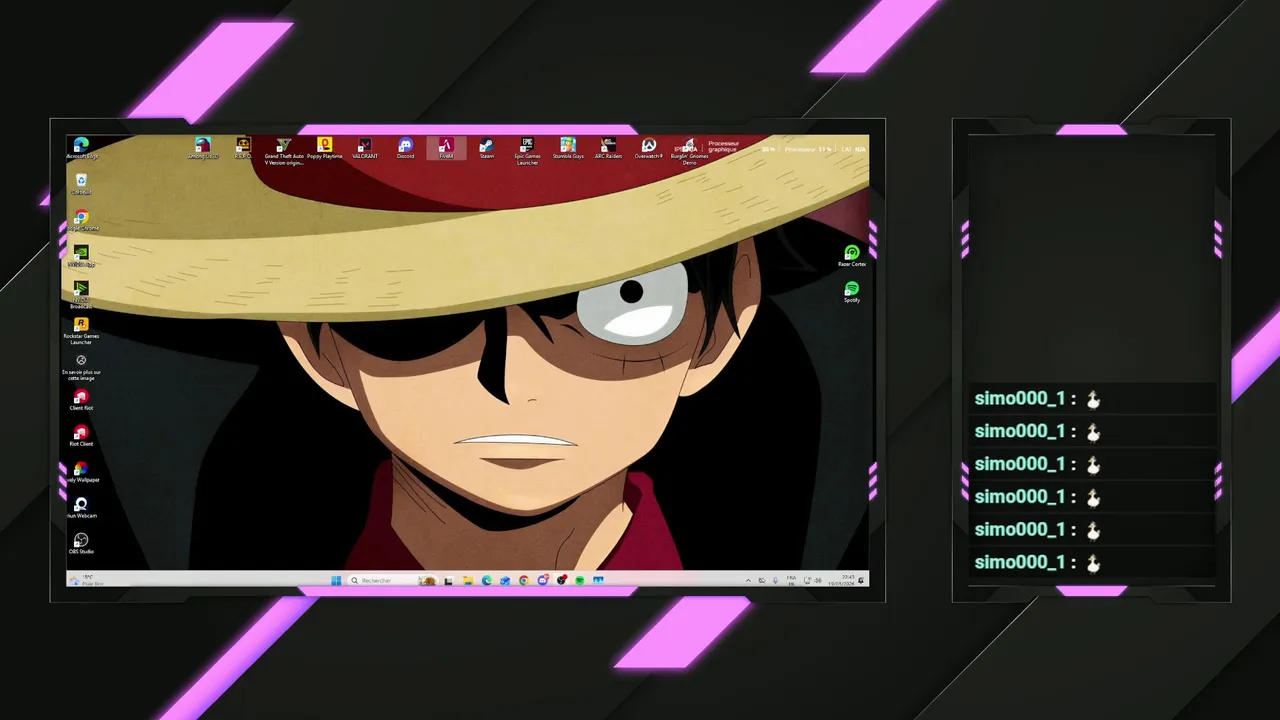Open the Steam desktop shortcut

[487, 148]
